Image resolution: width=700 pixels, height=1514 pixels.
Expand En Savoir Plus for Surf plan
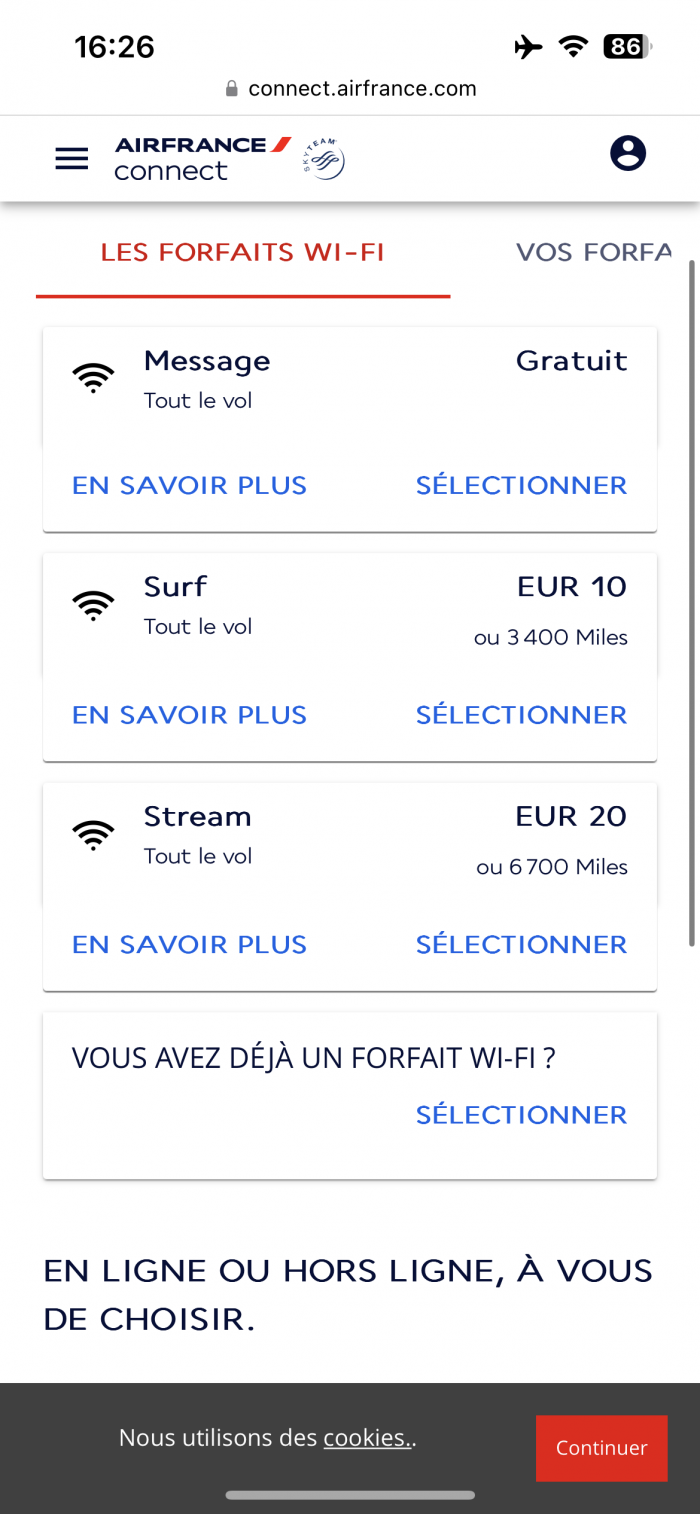tap(189, 715)
